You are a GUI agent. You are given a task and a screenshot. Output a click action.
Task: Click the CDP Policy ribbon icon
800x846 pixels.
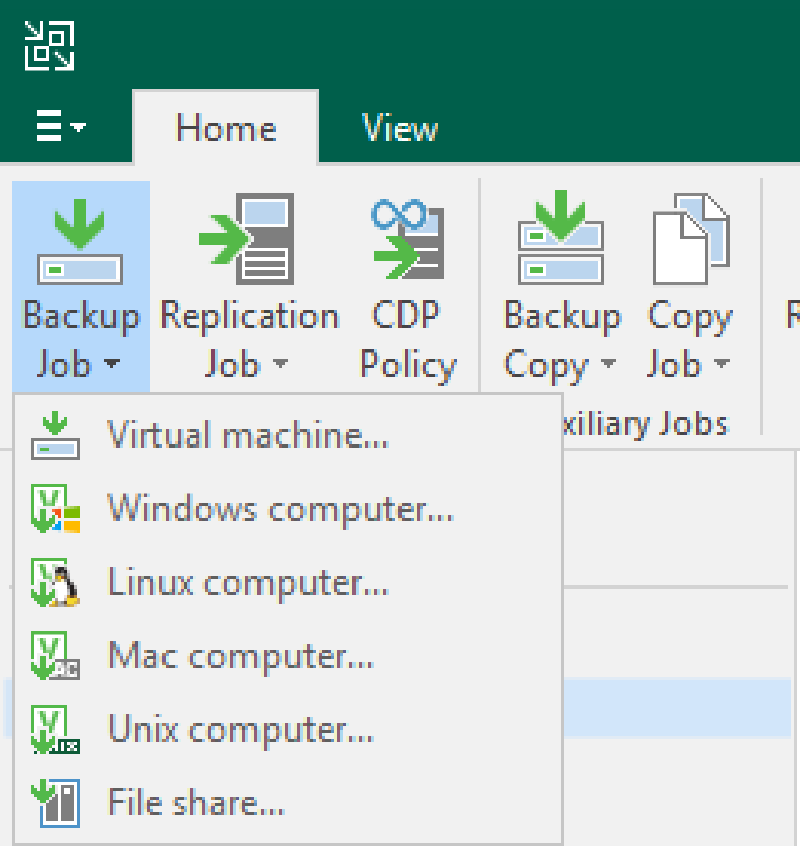pos(407,239)
